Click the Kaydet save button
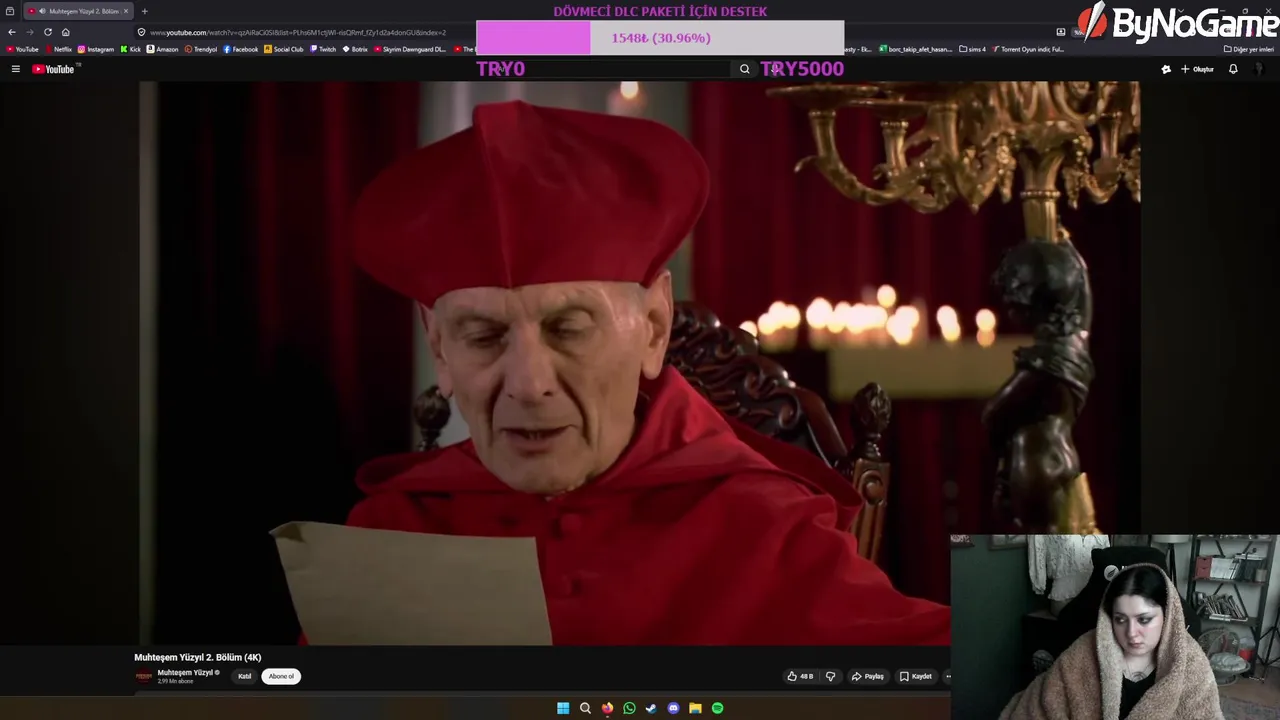The width and height of the screenshot is (1280, 720). (x=916, y=677)
